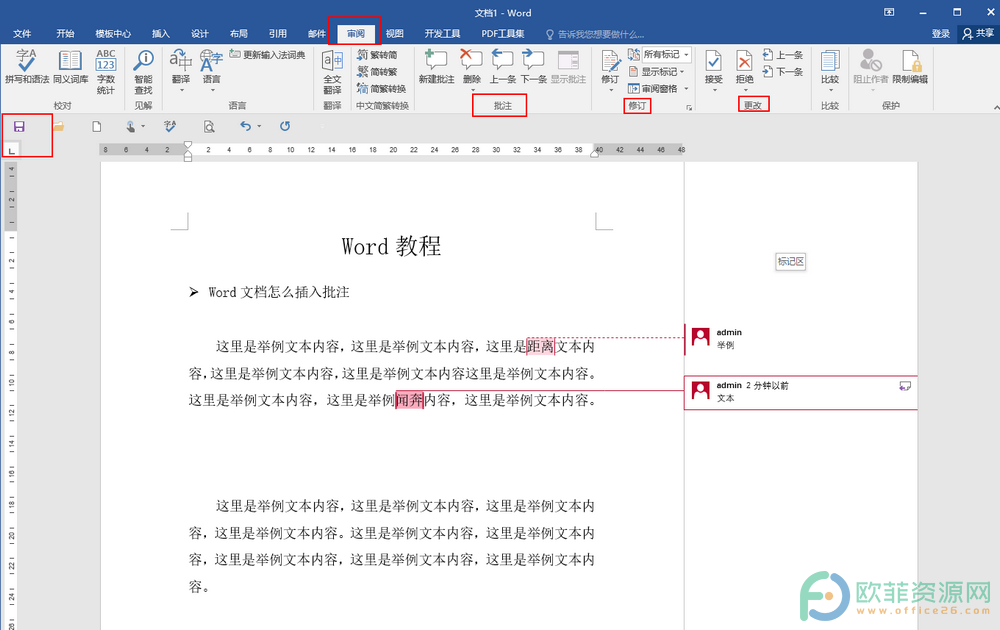Click 登录 sign in

941,34
